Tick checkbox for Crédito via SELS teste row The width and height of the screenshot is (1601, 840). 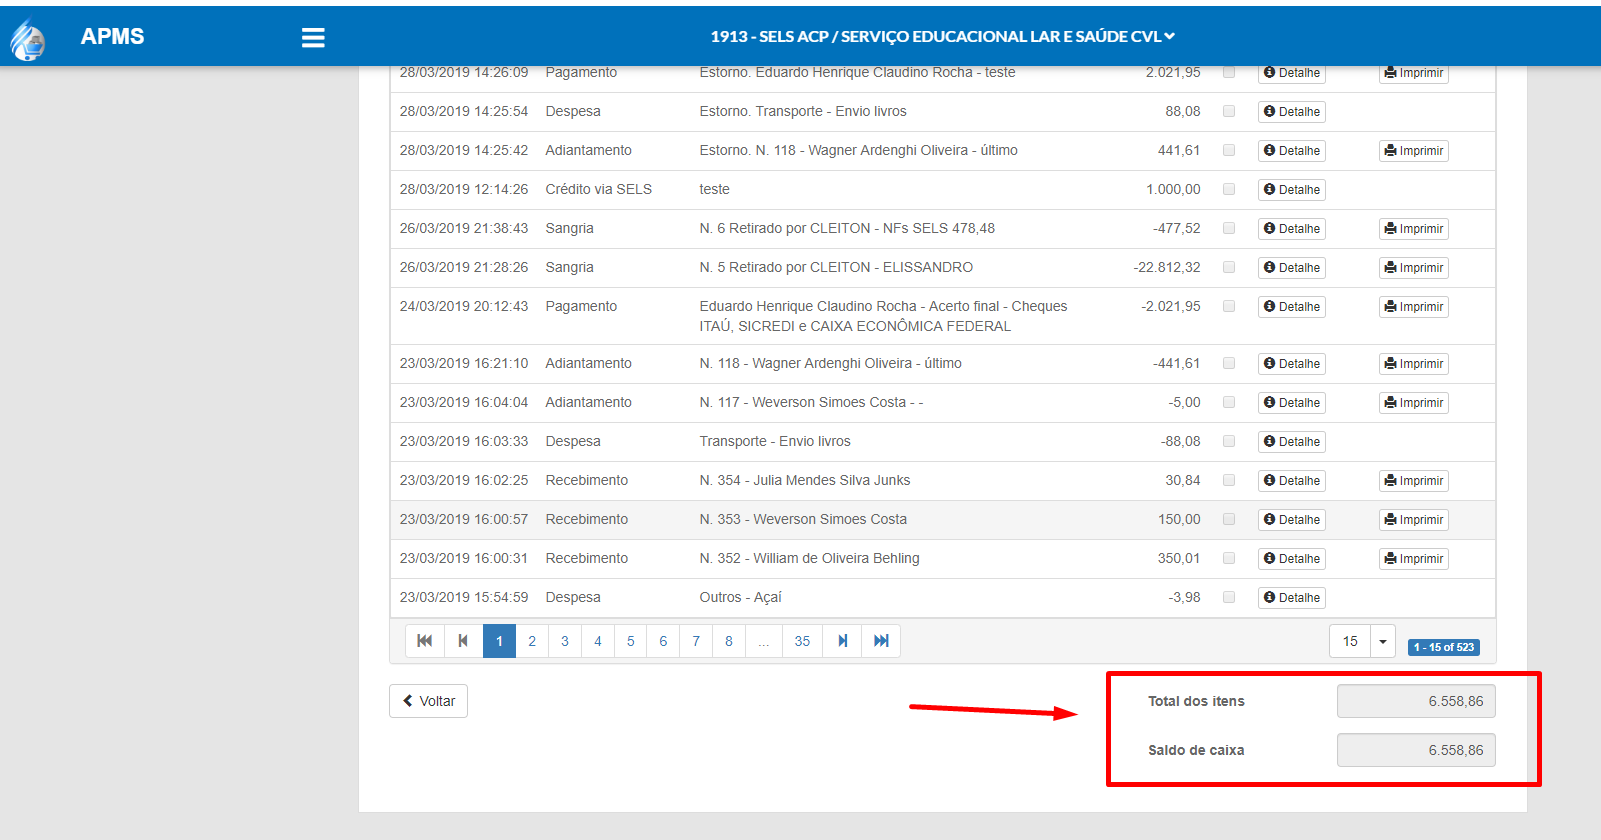tap(1229, 189)
